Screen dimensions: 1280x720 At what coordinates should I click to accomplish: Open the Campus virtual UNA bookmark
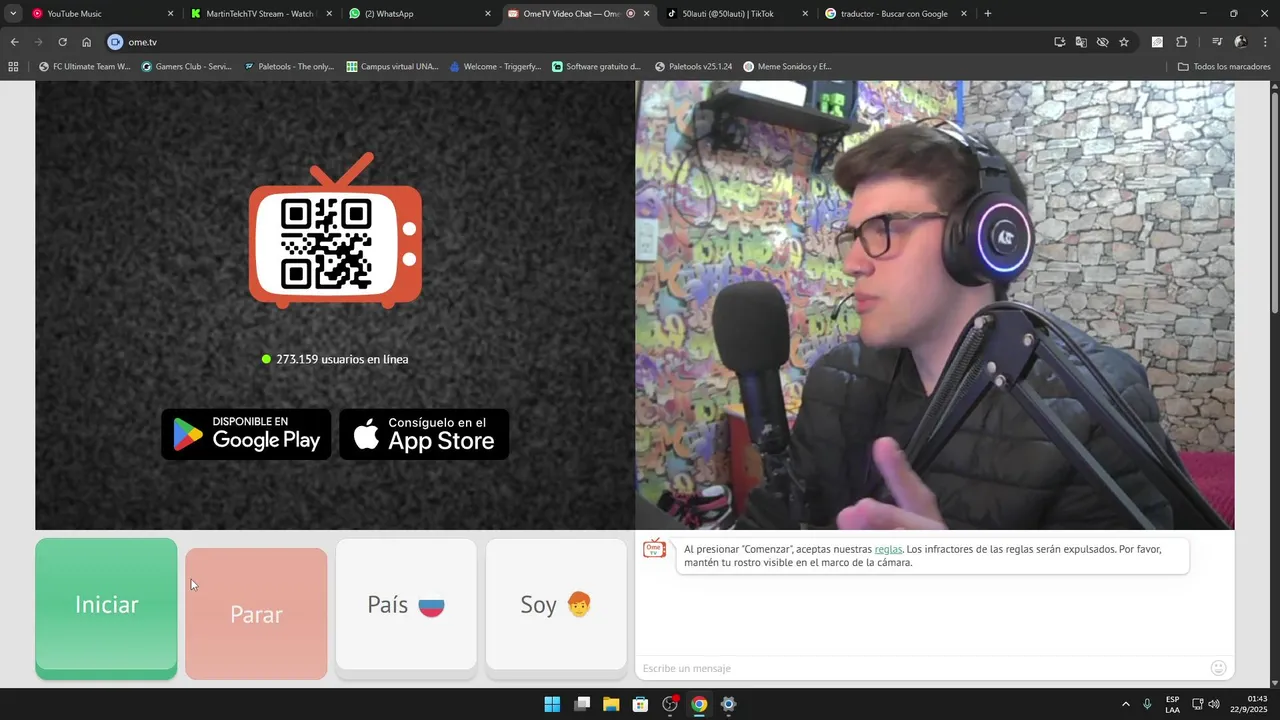(392, 67)
